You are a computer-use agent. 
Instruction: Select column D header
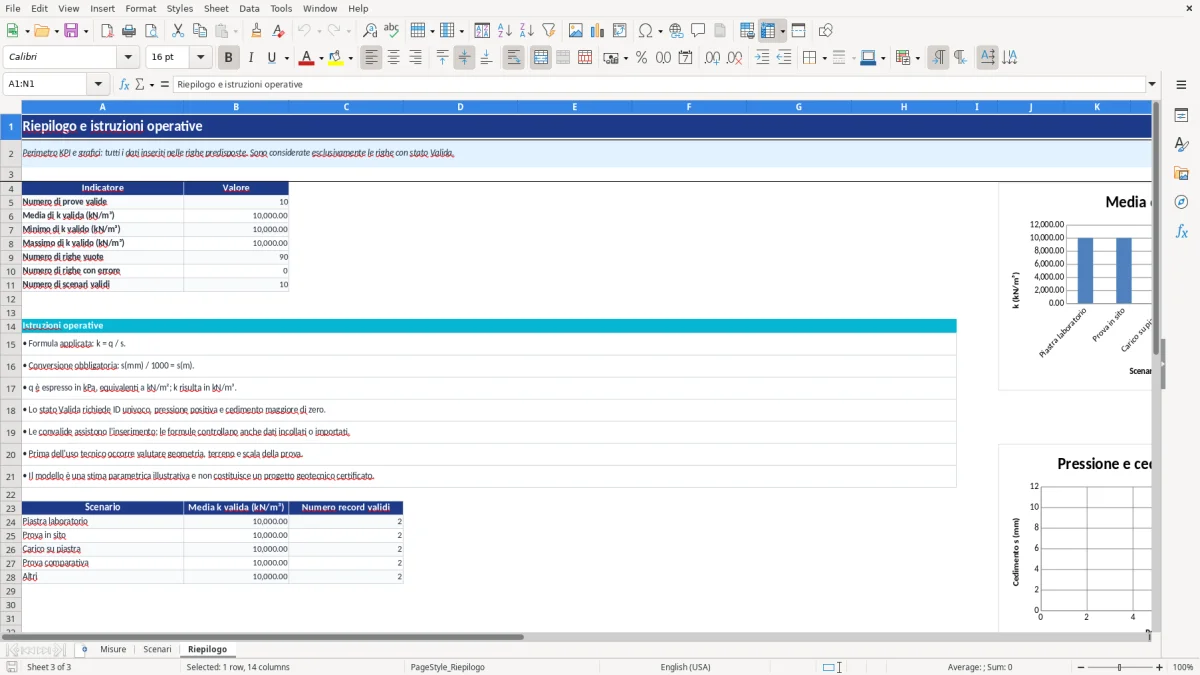click(x=460, y=107)
